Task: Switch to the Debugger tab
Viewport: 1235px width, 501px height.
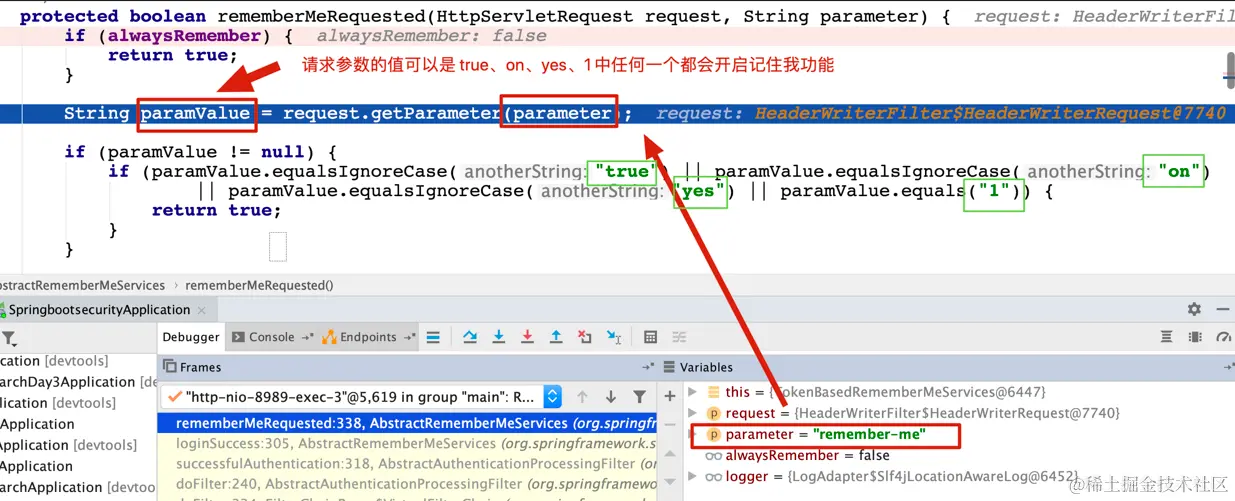Action: [x=190, y=337]
